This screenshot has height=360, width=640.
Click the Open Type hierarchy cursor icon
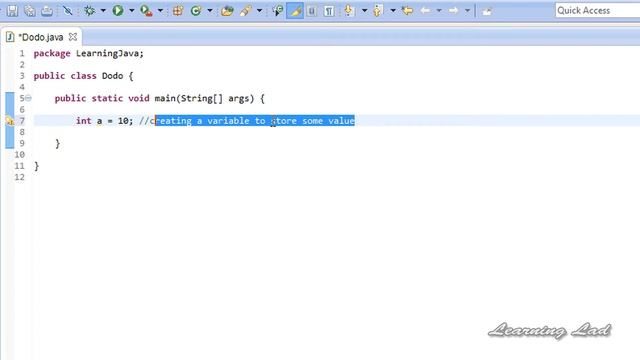278,11
